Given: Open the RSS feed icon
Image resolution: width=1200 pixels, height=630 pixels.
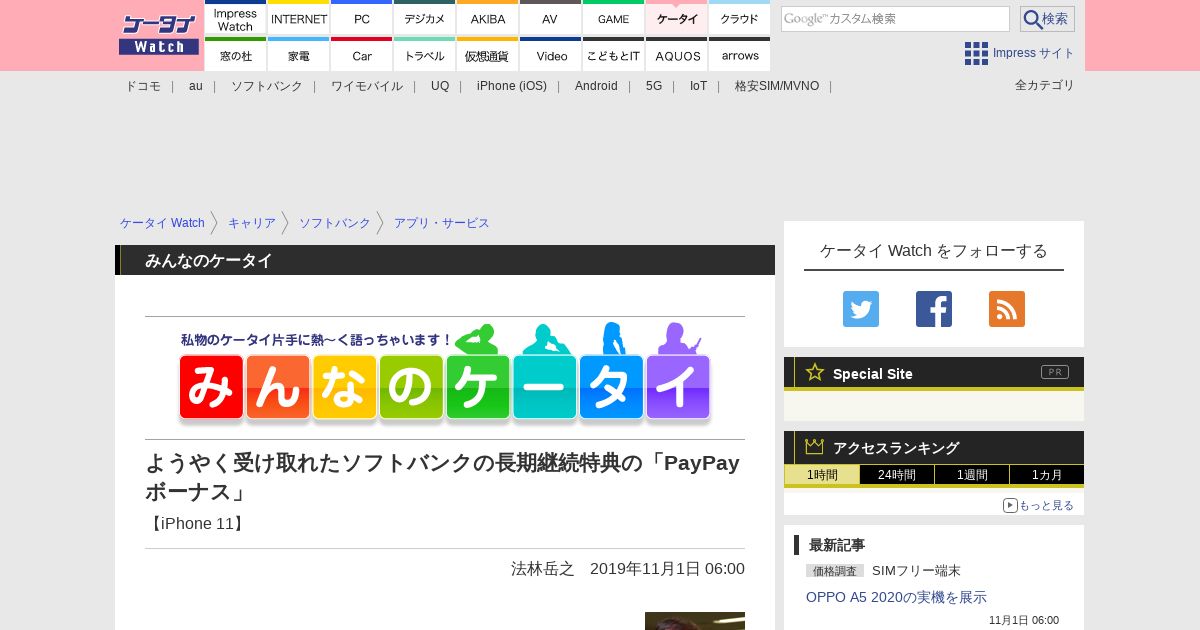Looking at the screenshot, I should pyautogui.click(x=1007, y=309).
